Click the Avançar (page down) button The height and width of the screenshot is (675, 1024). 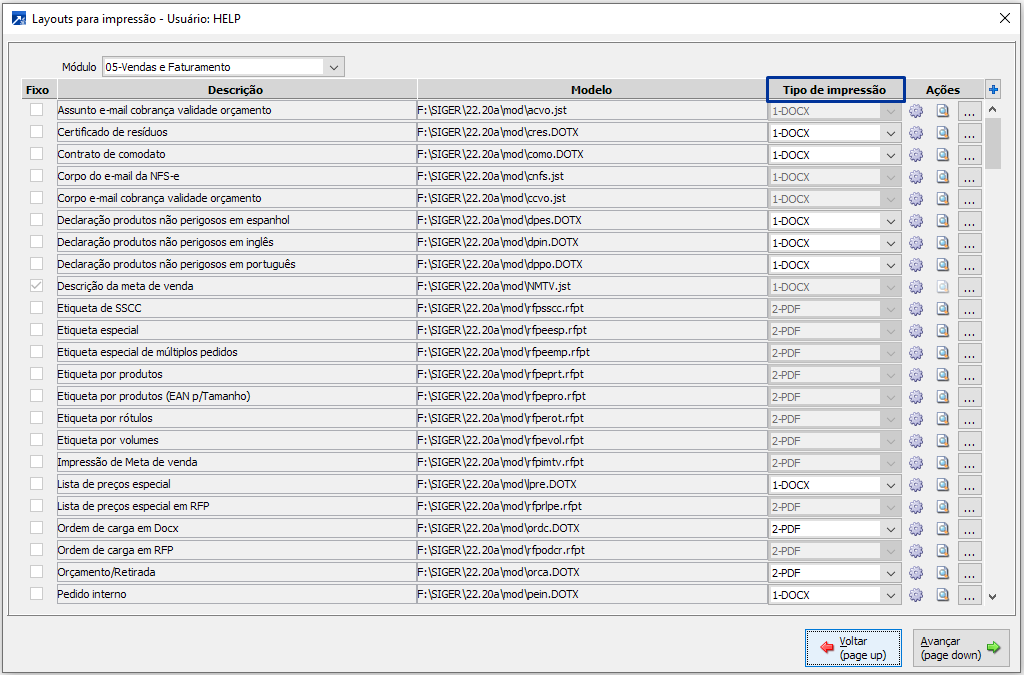961,648
